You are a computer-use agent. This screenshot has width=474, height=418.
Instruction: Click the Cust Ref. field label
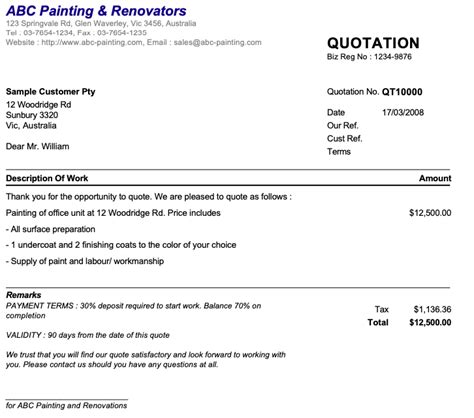coord(344,139)
